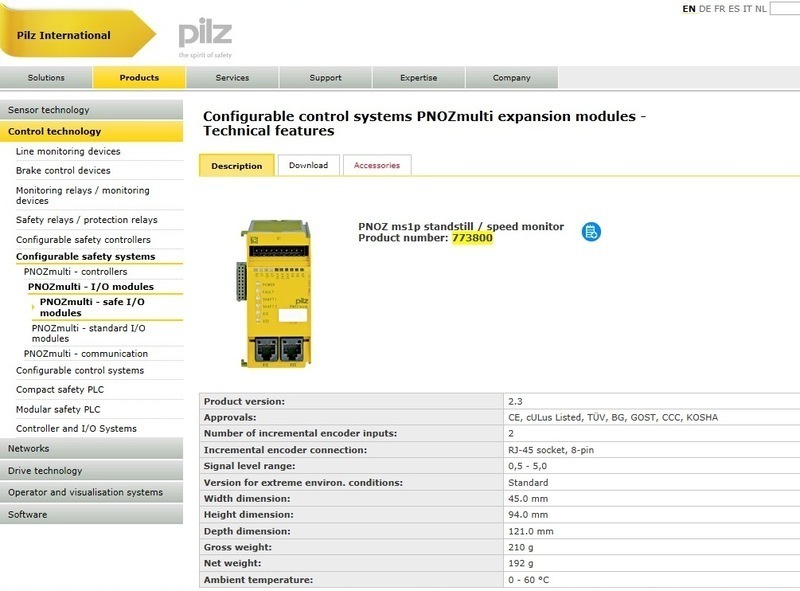Switch to the Description tab
Viewport: 800px width, 591px height.
[x=237, y=165]
